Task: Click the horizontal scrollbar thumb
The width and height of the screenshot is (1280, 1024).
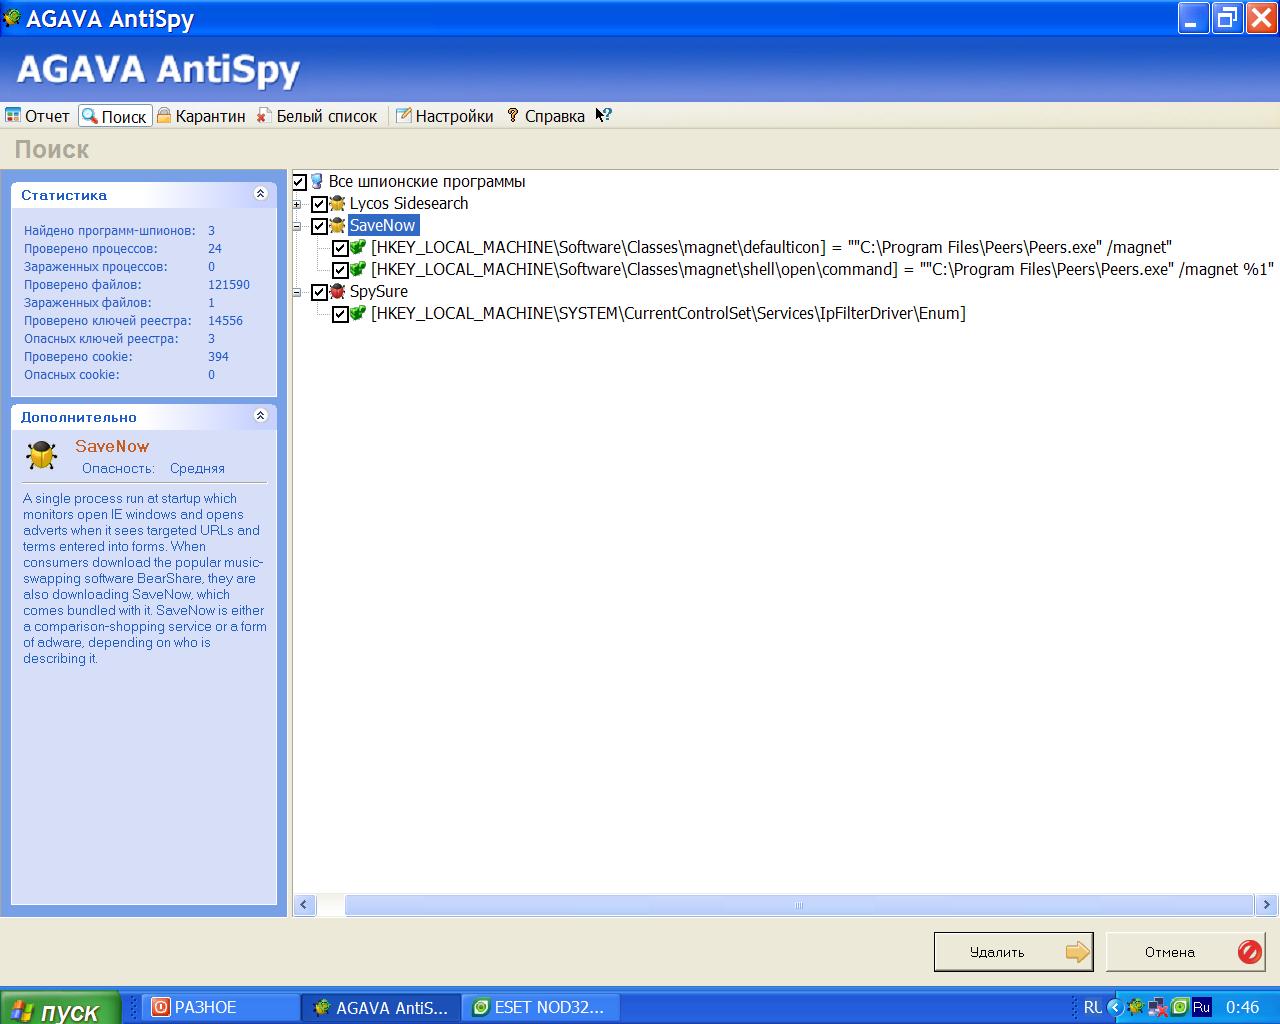Action: click(799, 905)
